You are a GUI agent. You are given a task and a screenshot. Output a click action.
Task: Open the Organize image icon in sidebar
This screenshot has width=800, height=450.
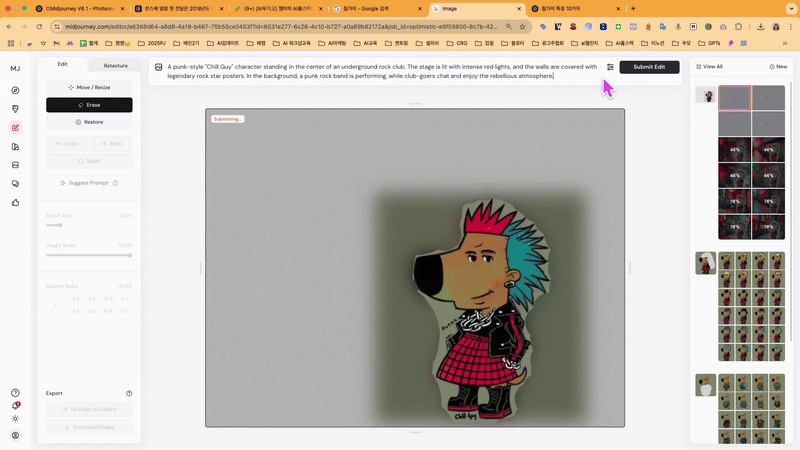[15, 165]
